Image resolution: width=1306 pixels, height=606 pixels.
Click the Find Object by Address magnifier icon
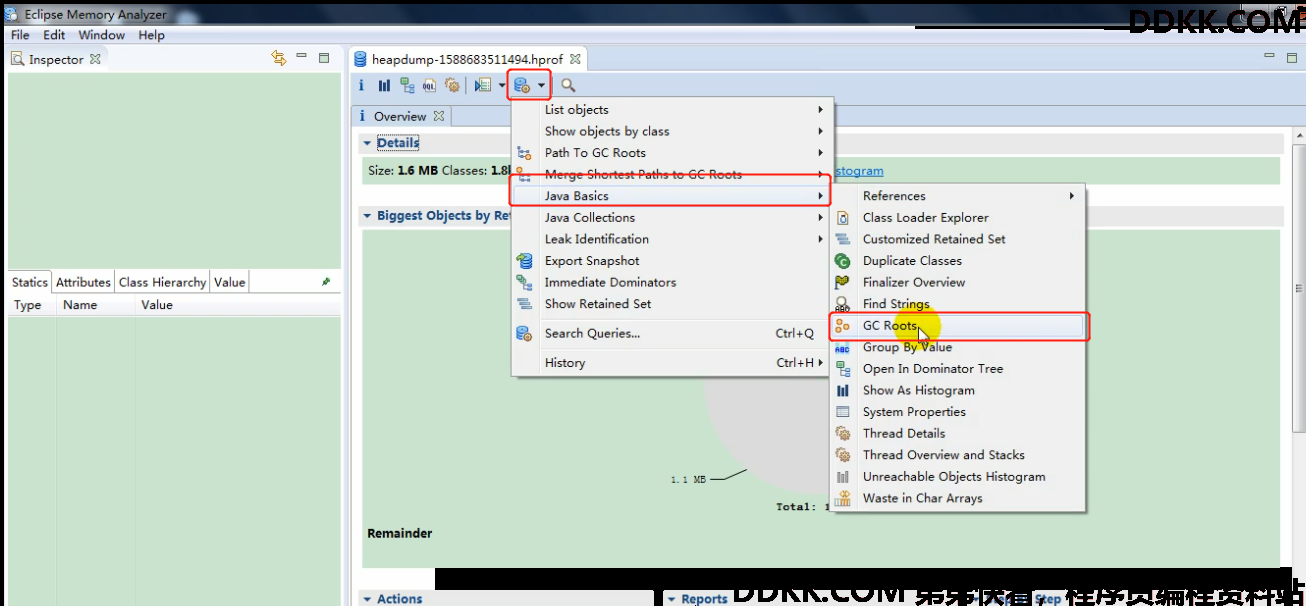(568, 86)
